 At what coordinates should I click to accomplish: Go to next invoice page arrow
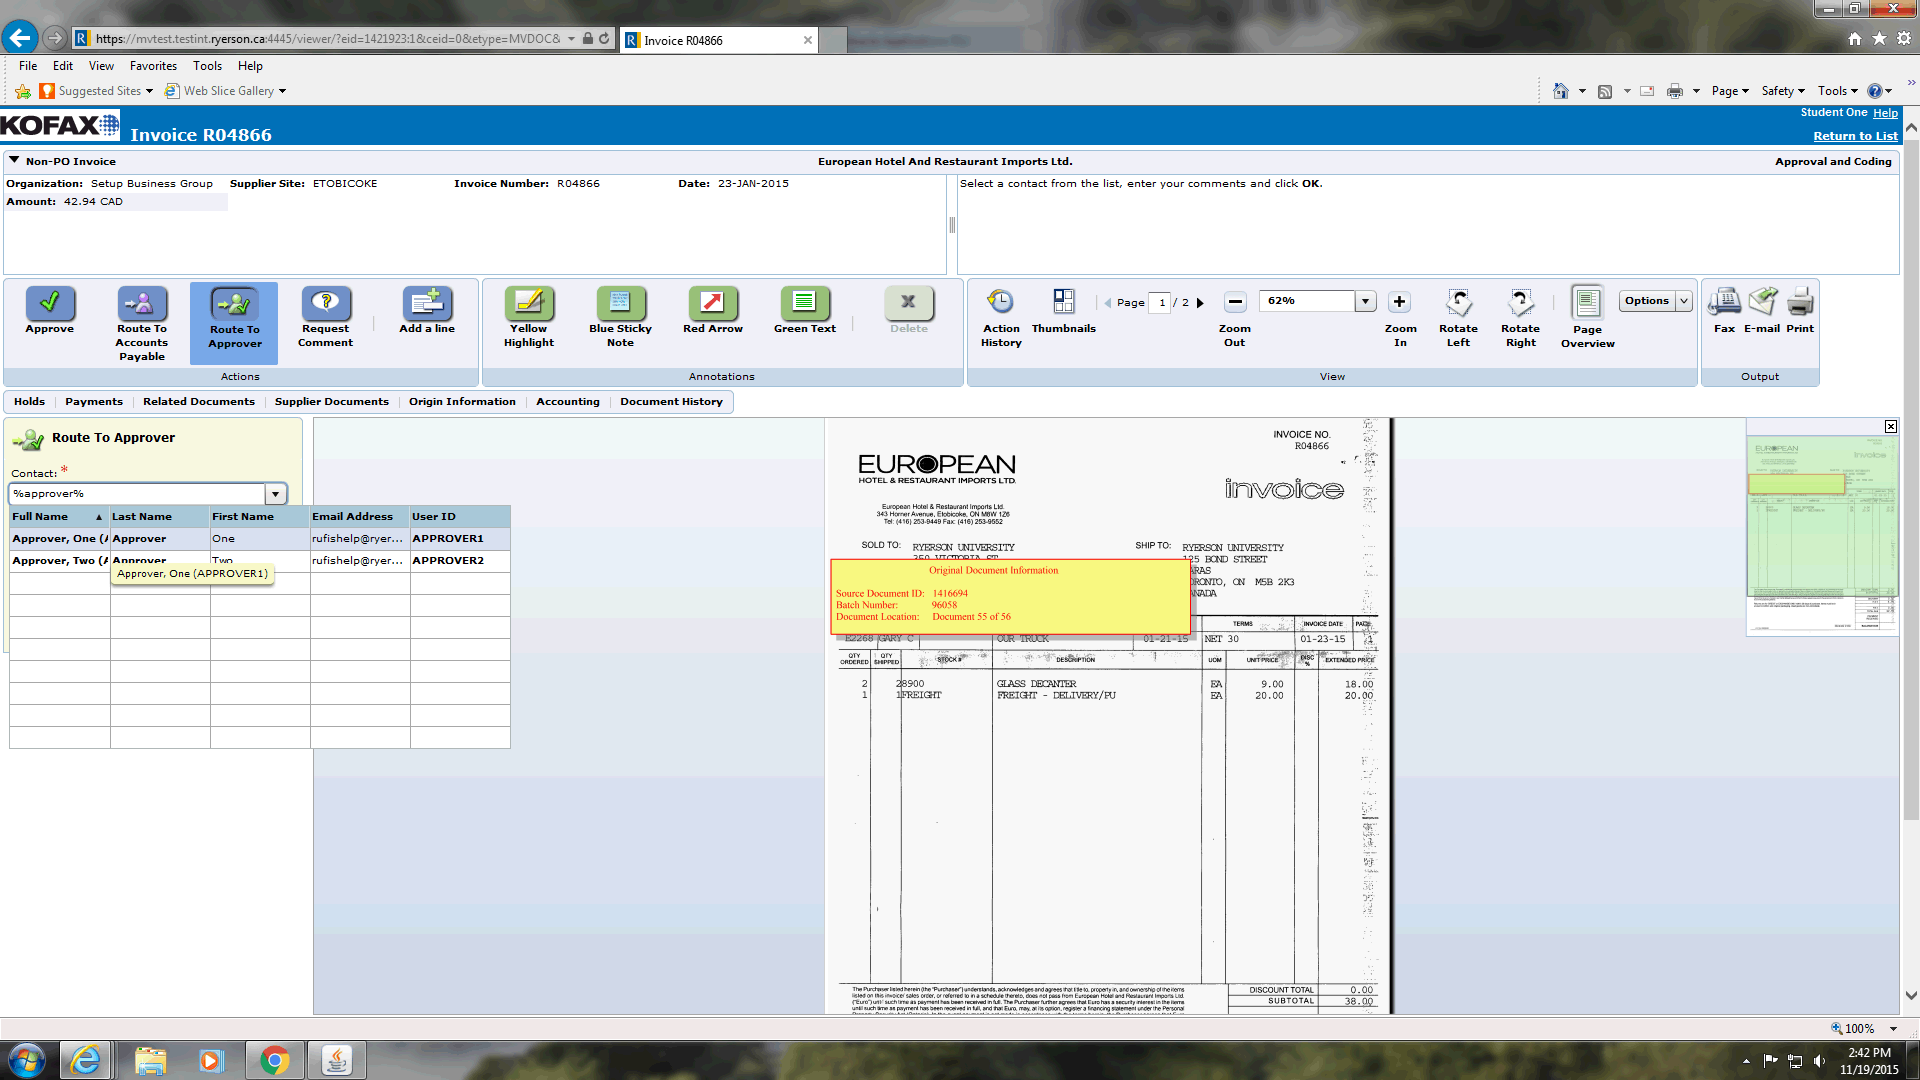point(1200,303)
